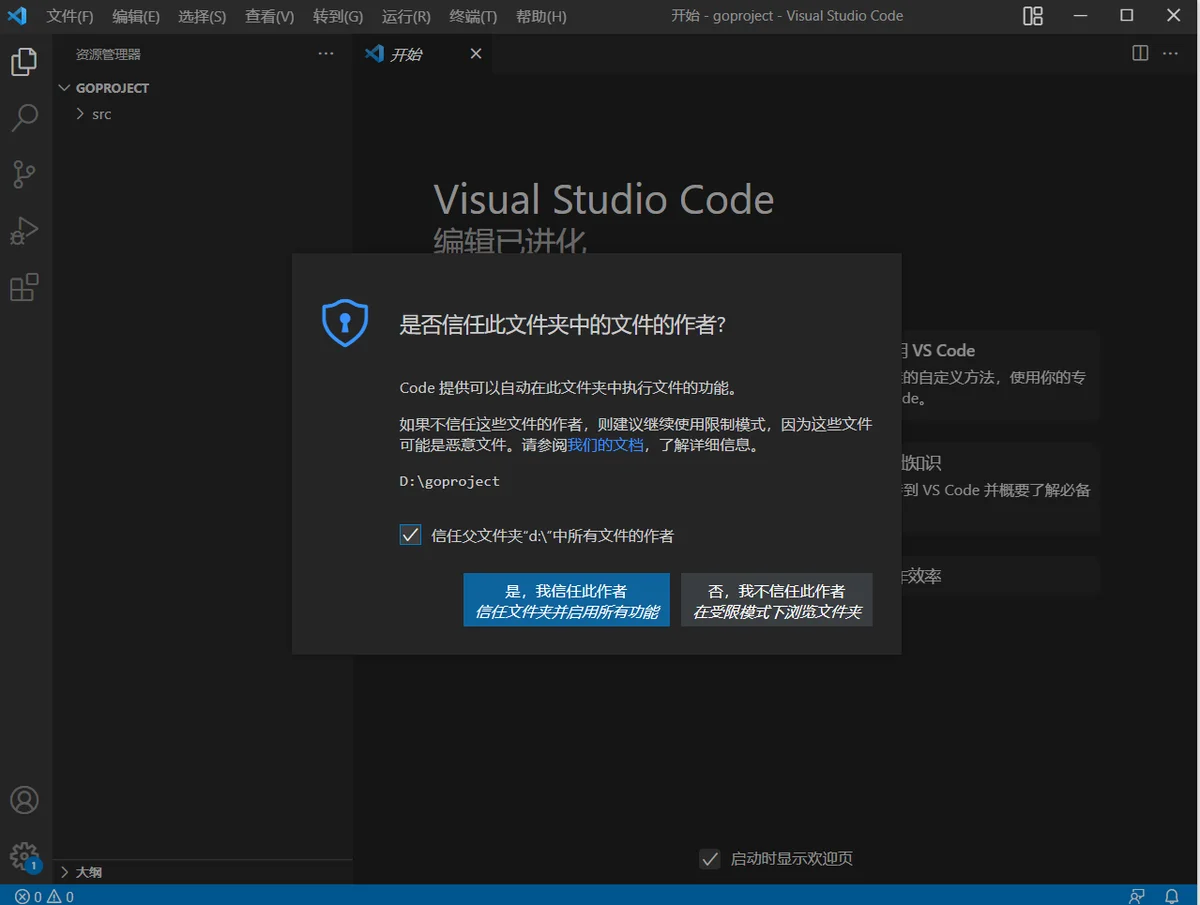Click the shield icon in trust dialog

pyautogui.click(x=345, y=323)
